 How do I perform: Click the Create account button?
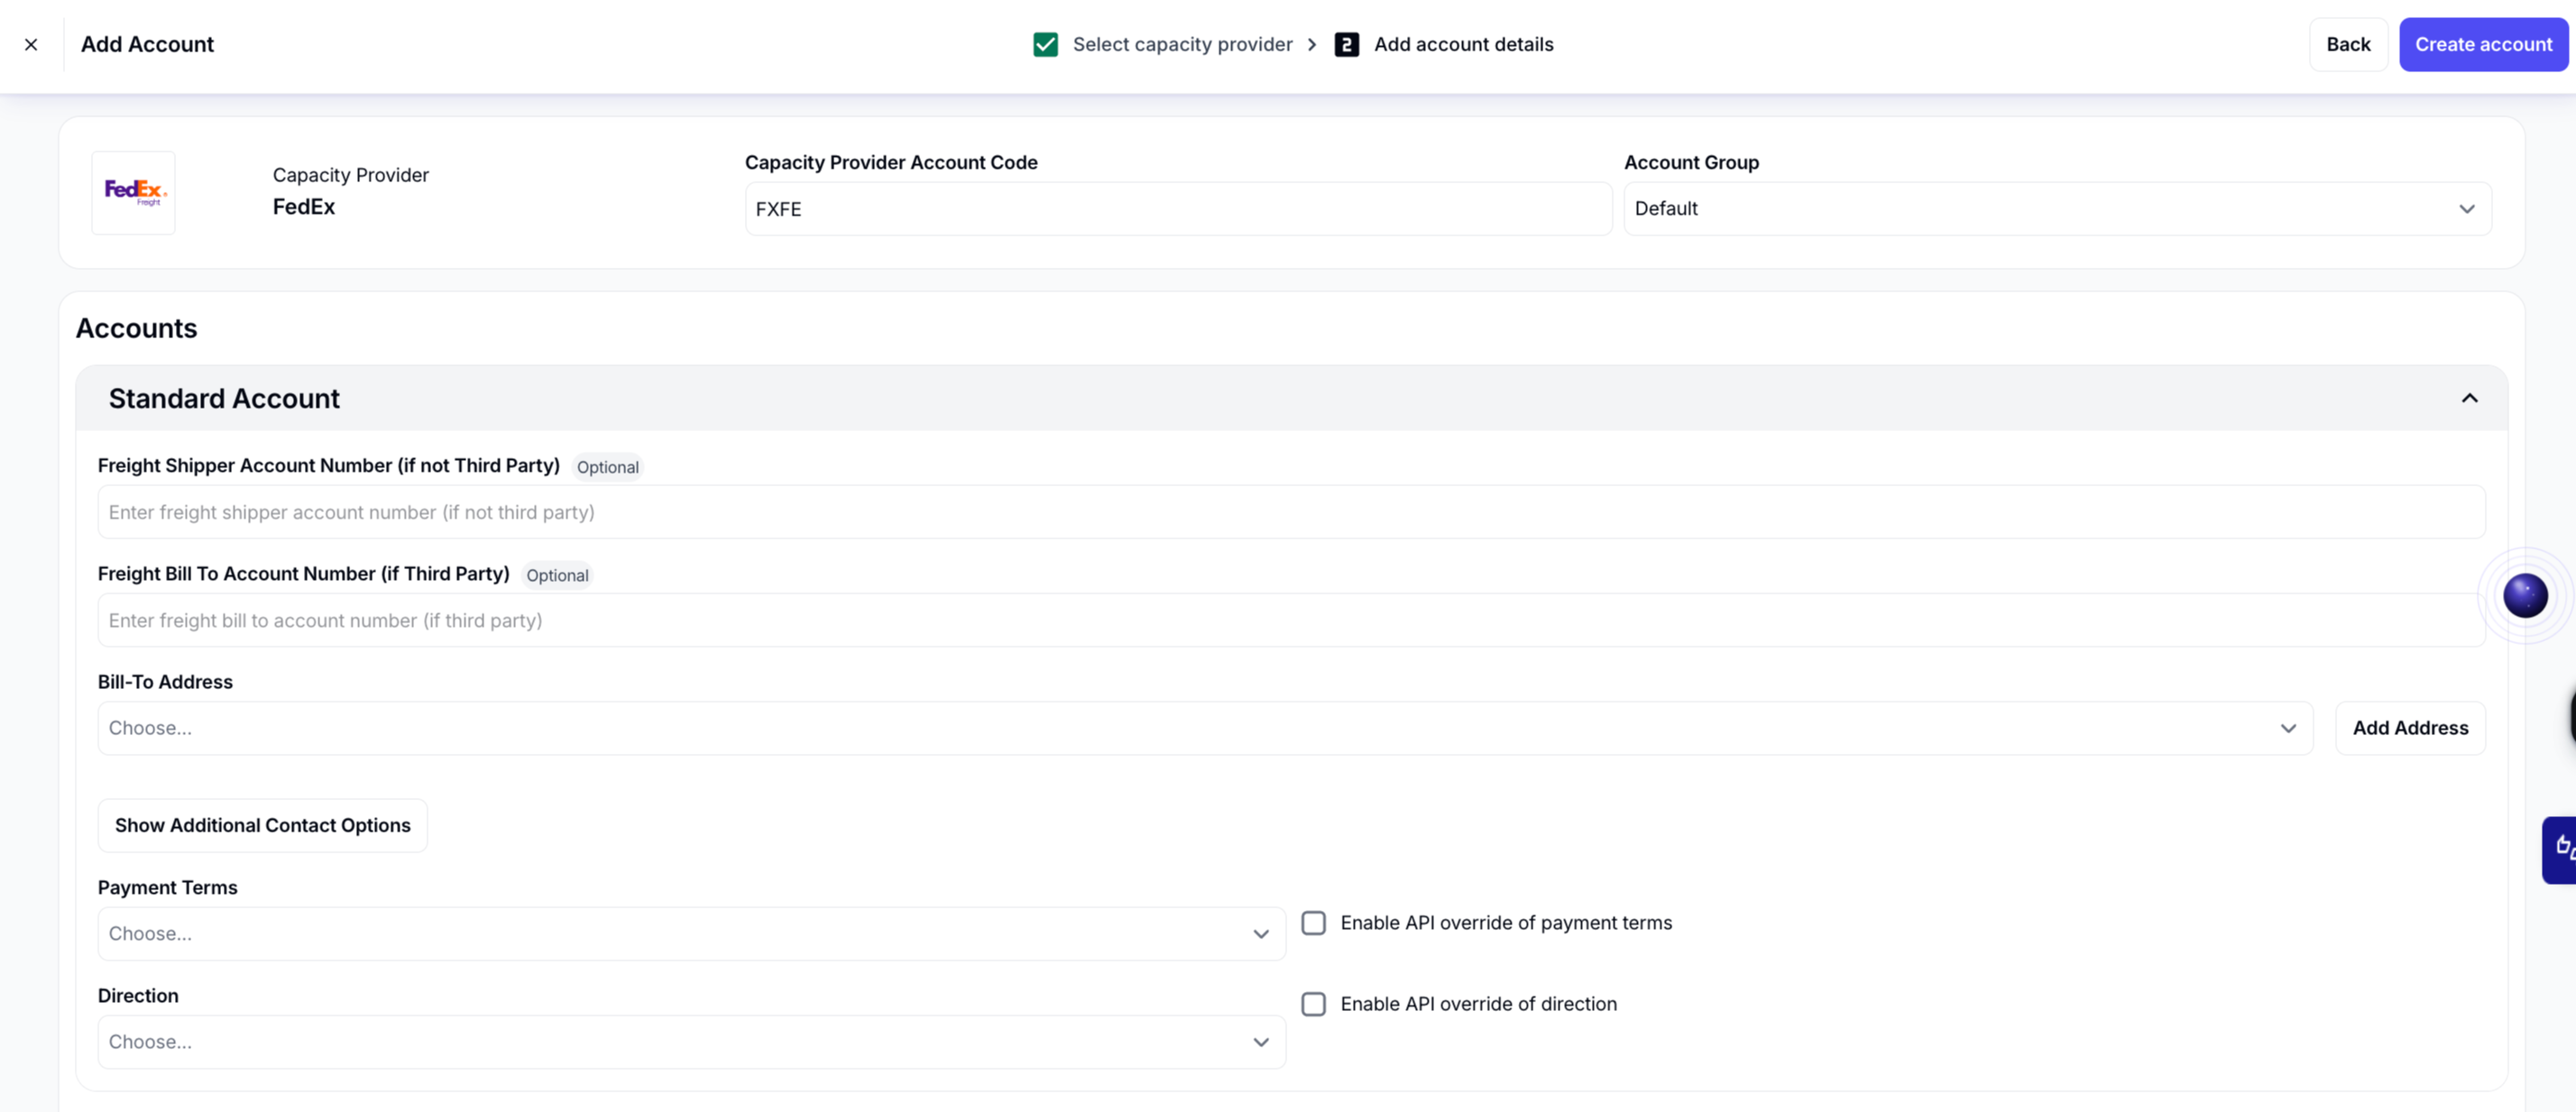click(2483, 44)
